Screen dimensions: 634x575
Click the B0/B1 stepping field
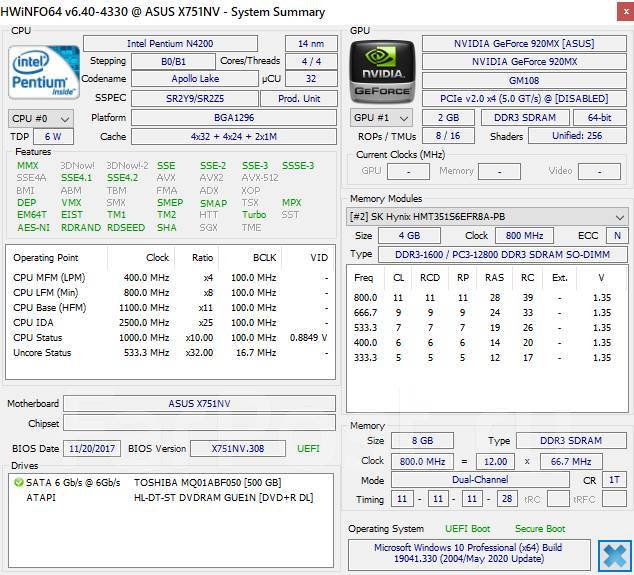173,61
